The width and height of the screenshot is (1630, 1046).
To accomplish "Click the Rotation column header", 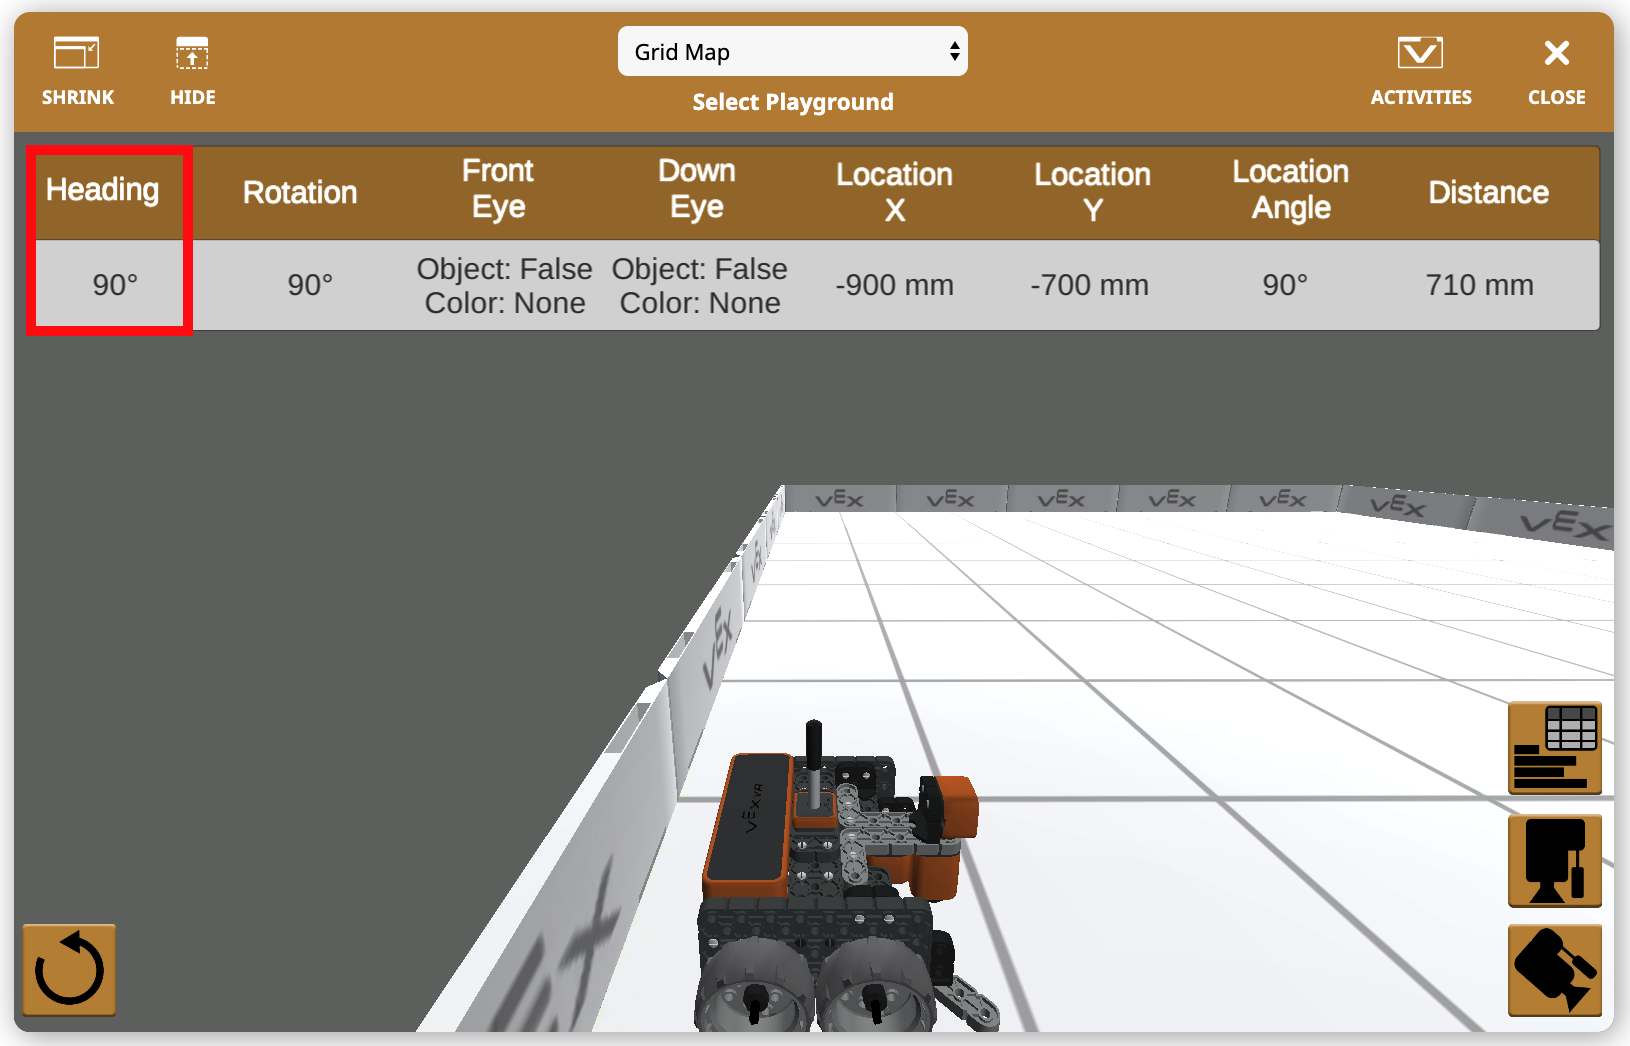I will [x=299, y=192].
